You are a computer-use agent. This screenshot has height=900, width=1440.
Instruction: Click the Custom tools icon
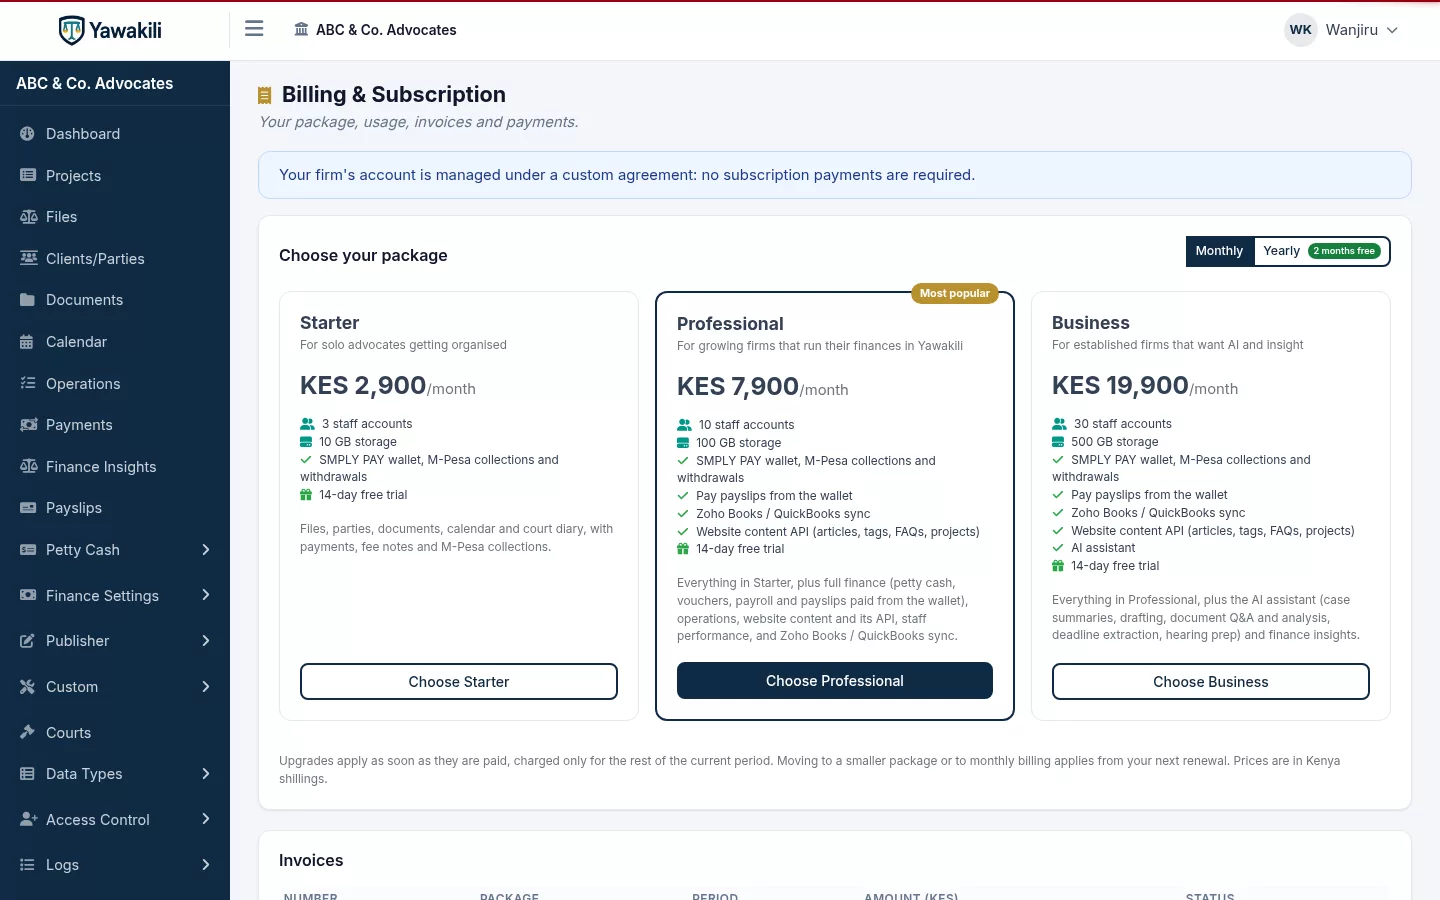[x=28, y=687]
